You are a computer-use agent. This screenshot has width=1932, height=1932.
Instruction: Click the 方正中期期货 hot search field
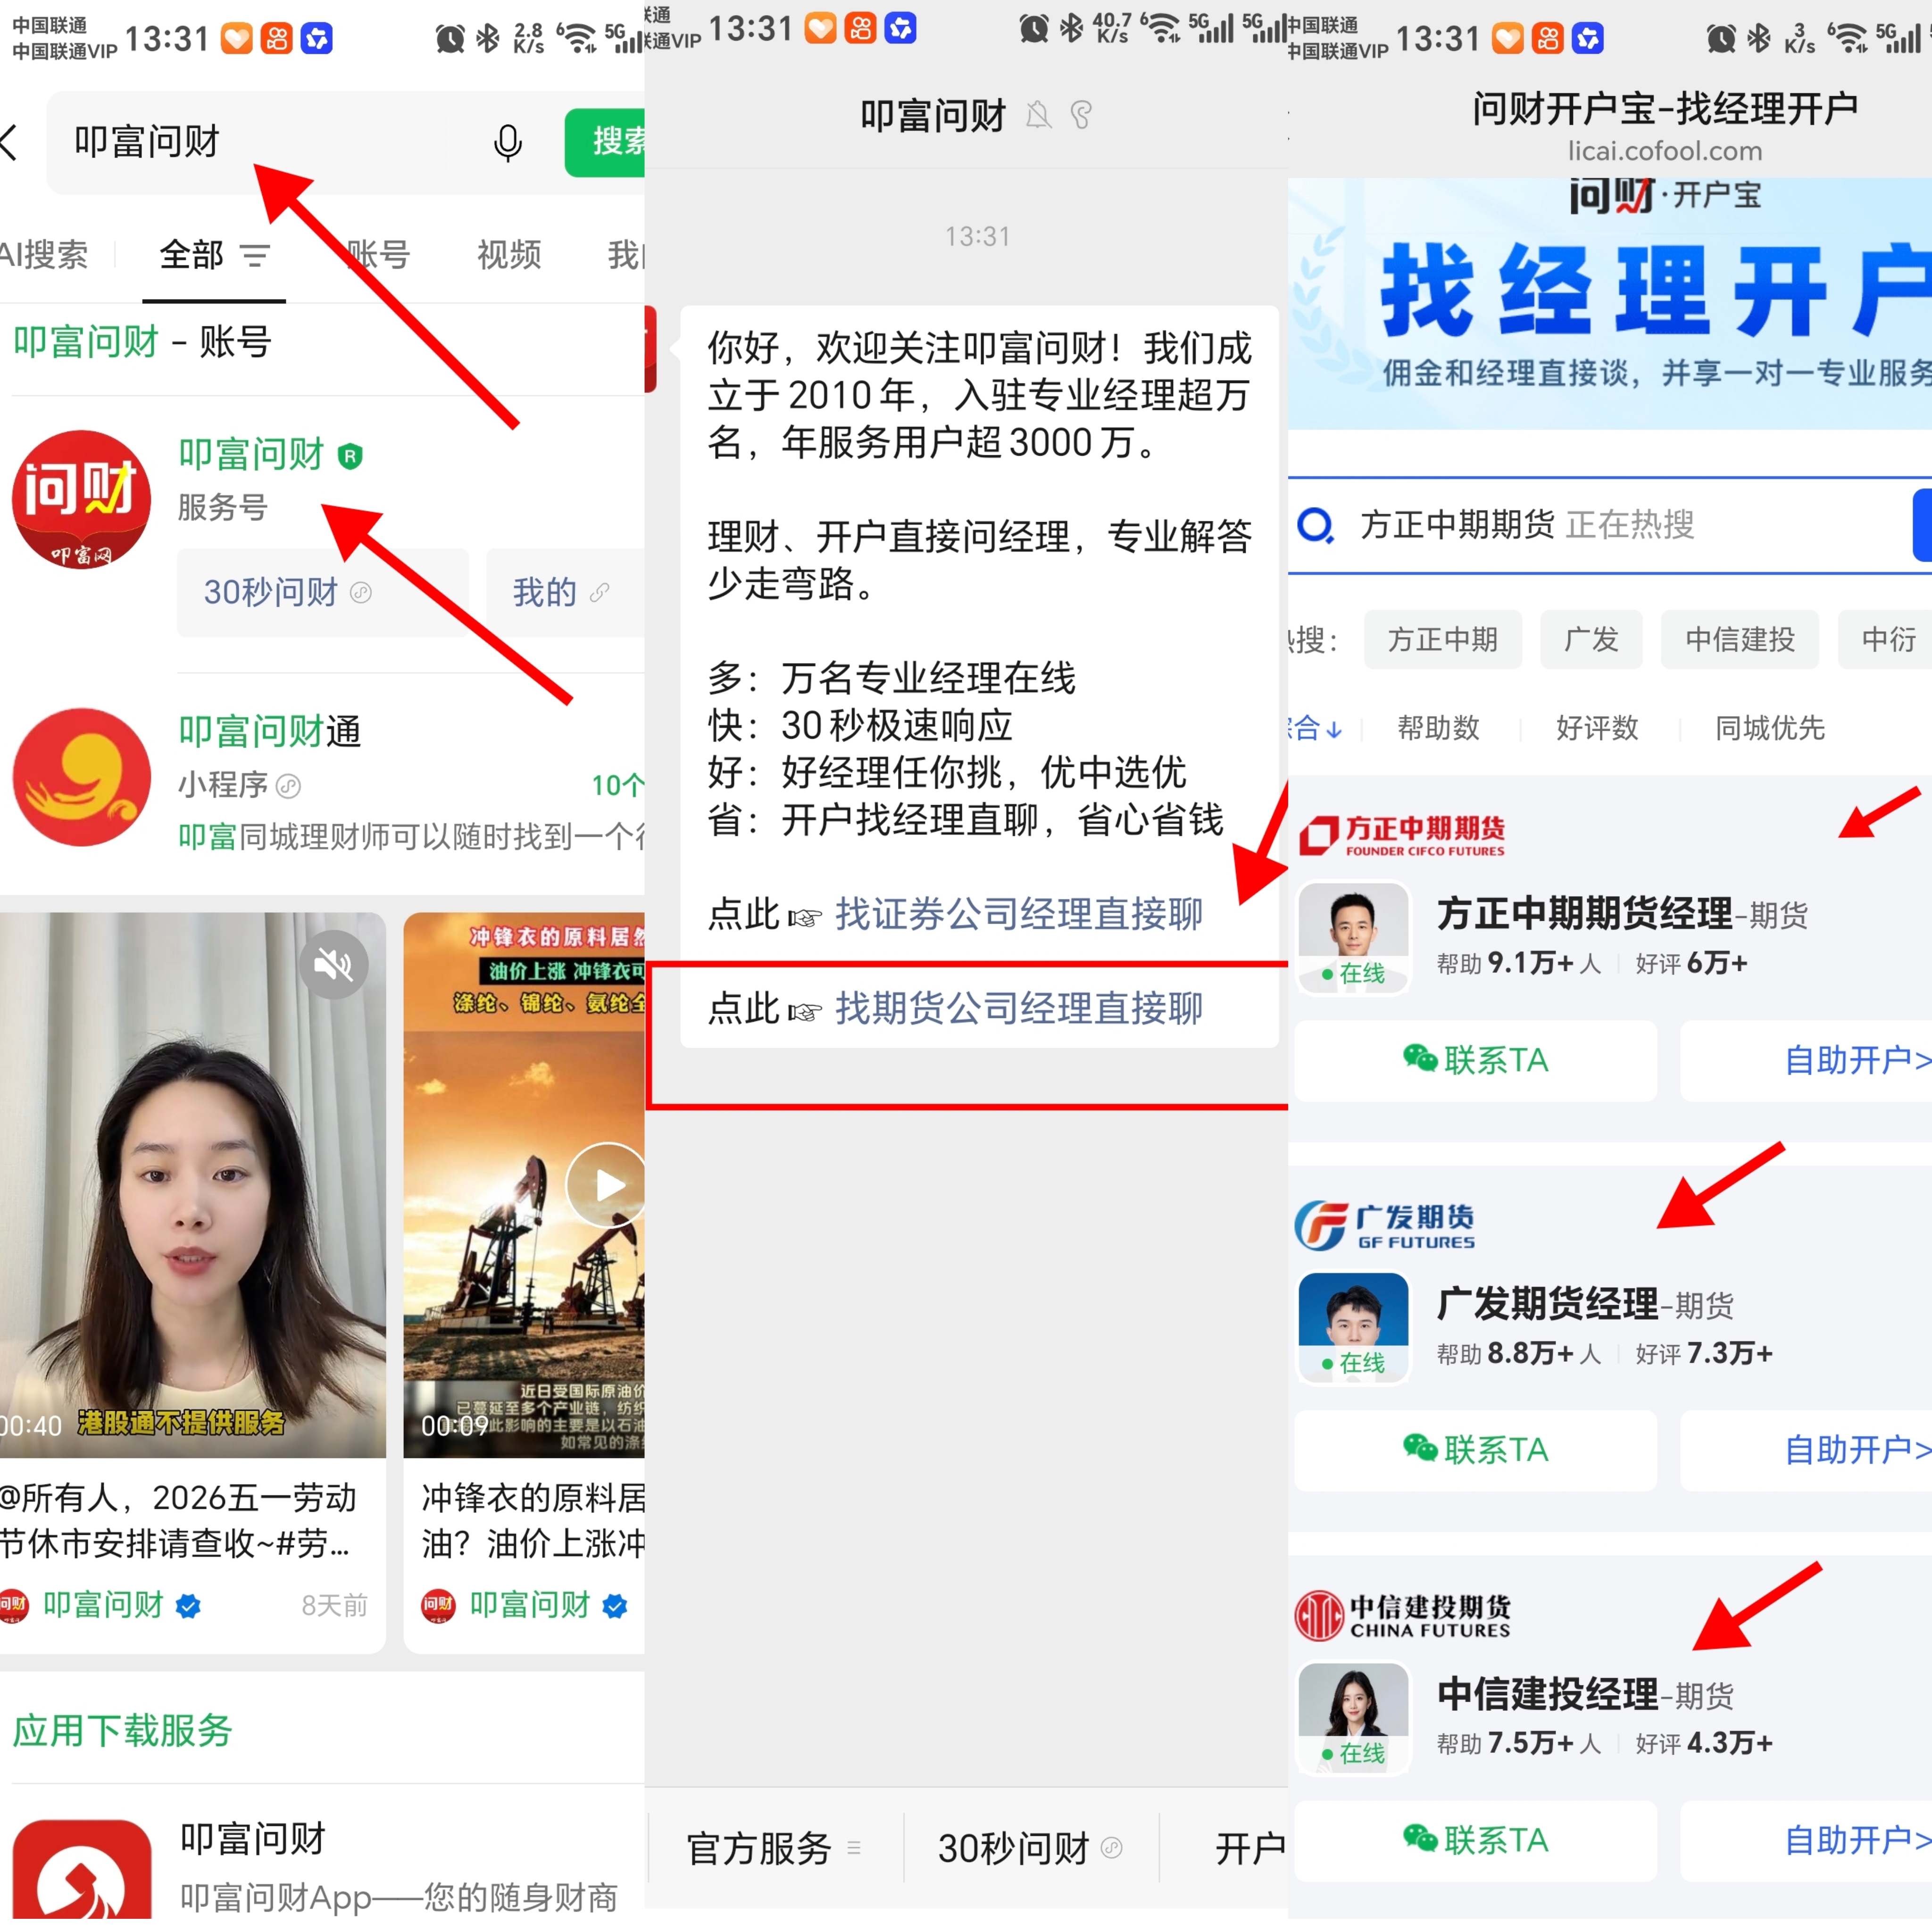[x=1600, y=525]
